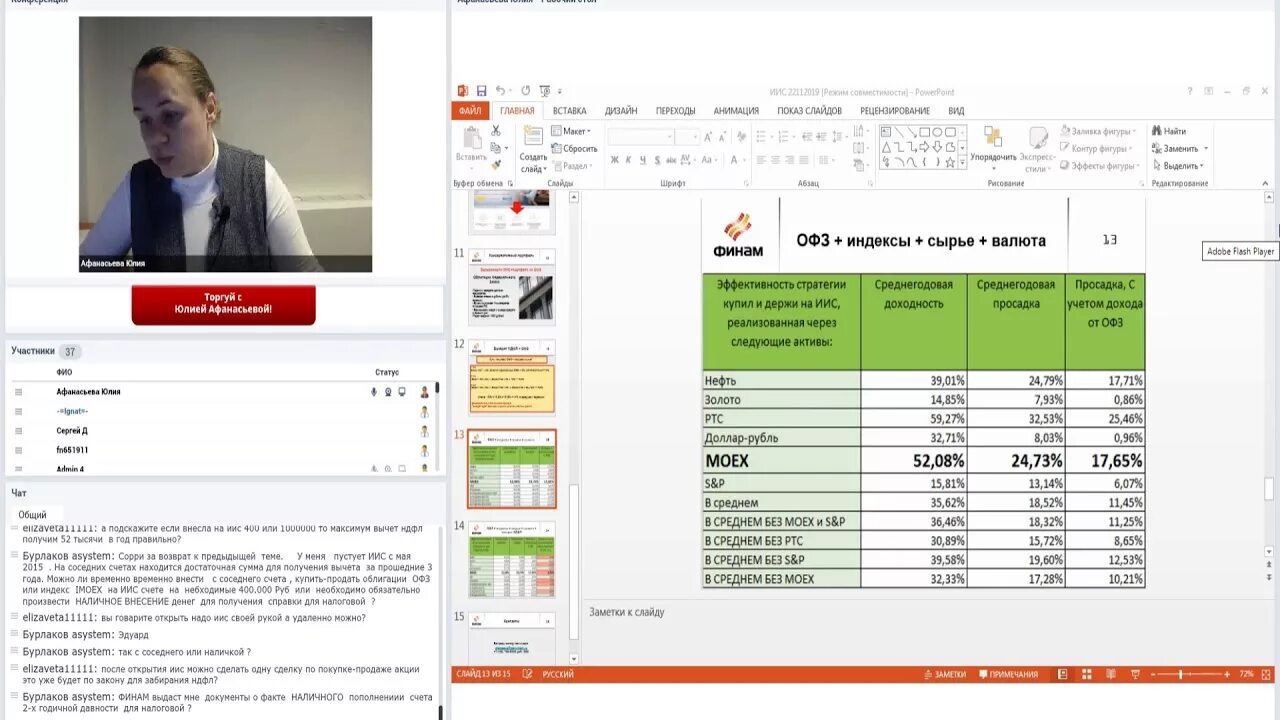Increase font size with the larger A icon

click(709, 137)
